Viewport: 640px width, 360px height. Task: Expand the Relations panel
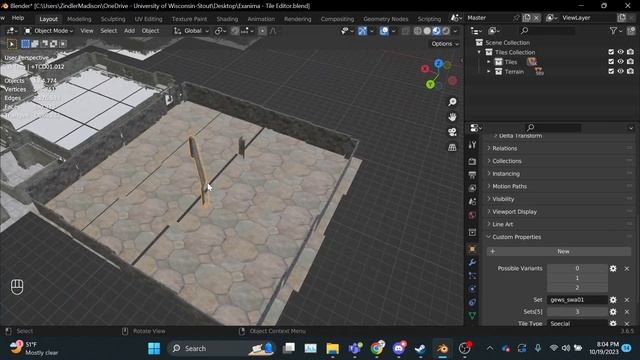tap(504, 148)
